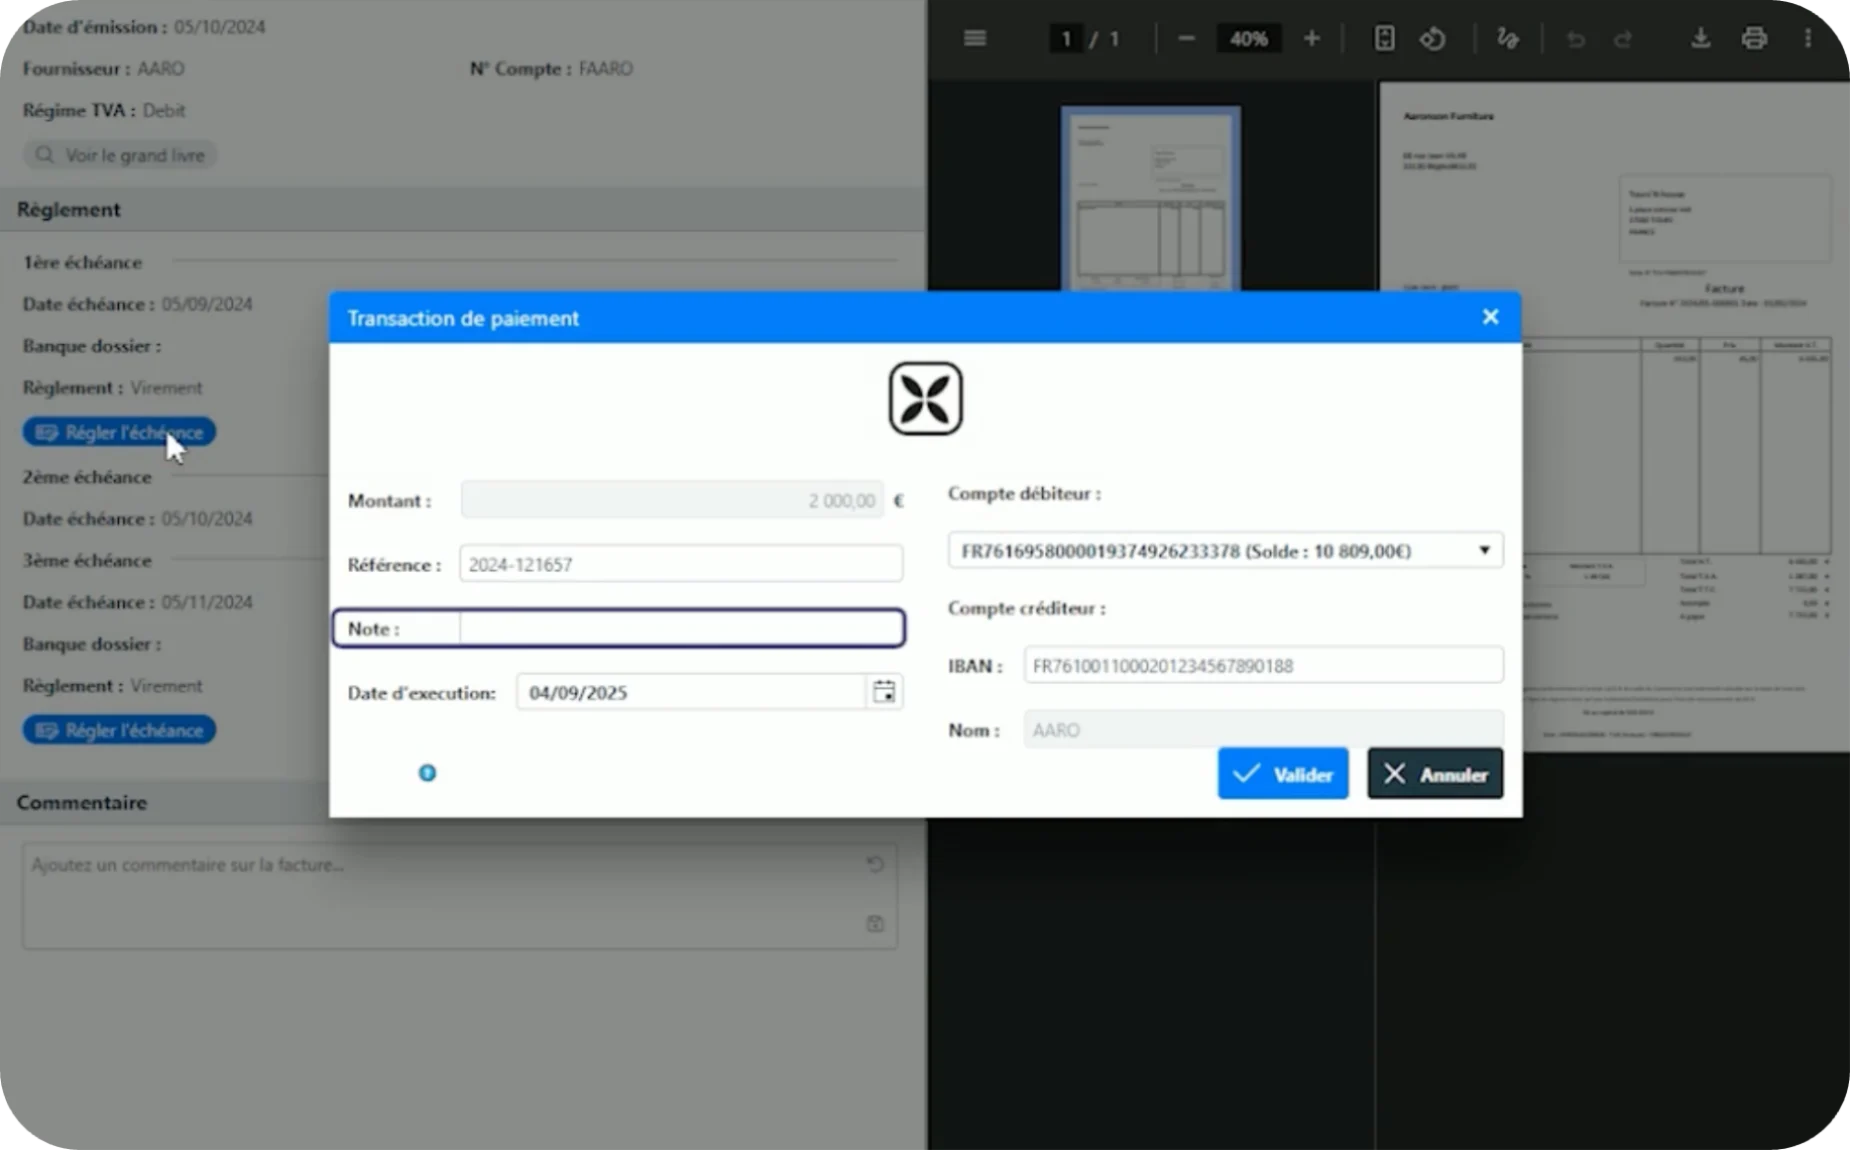Click the Nom field showing AARO

click(x=1263, y=729)
